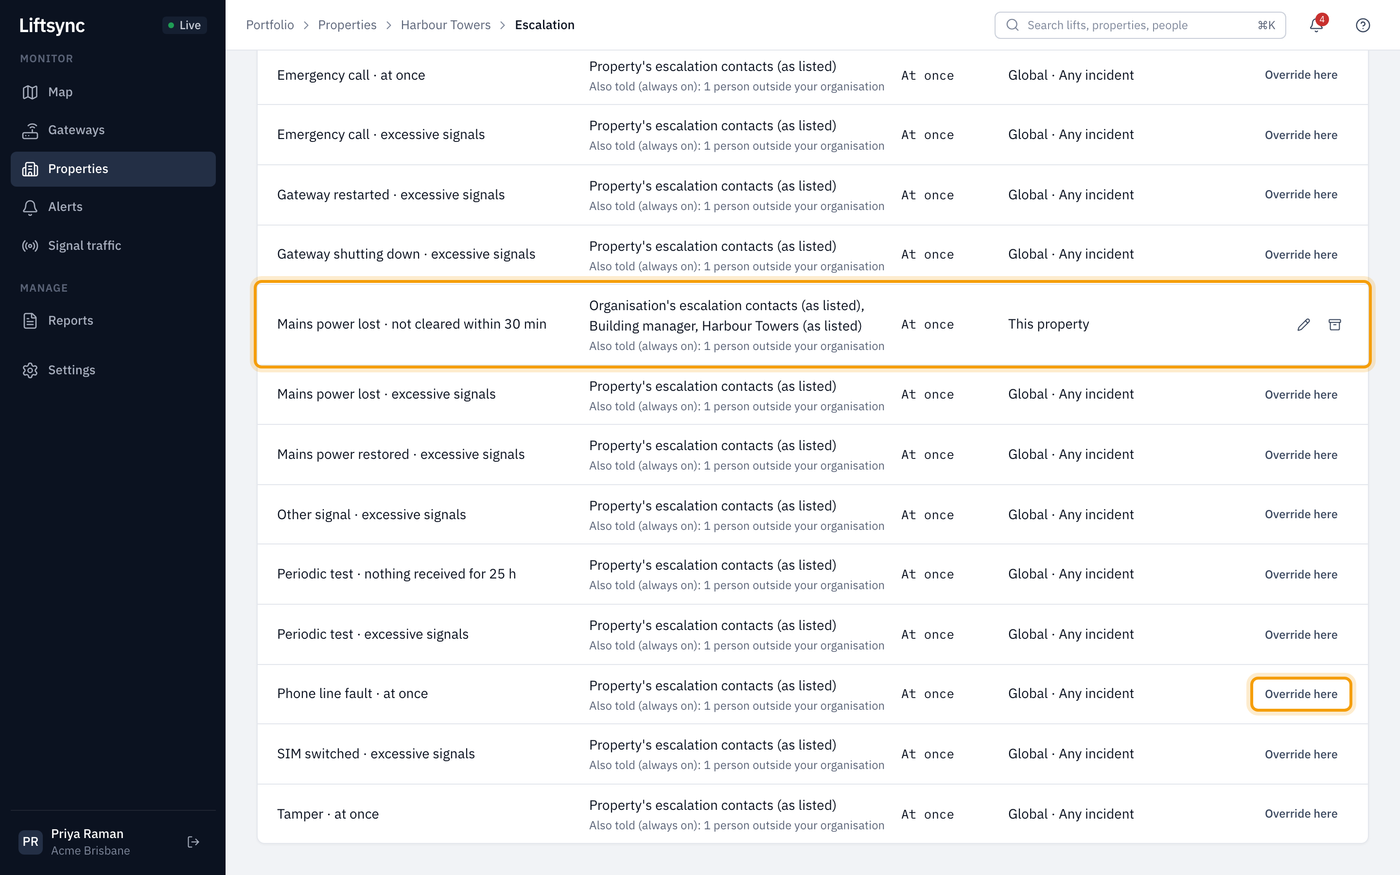This screenshot has width=1400, height=875.
Task: Open the Reports document icon
Action: point(30,321)
